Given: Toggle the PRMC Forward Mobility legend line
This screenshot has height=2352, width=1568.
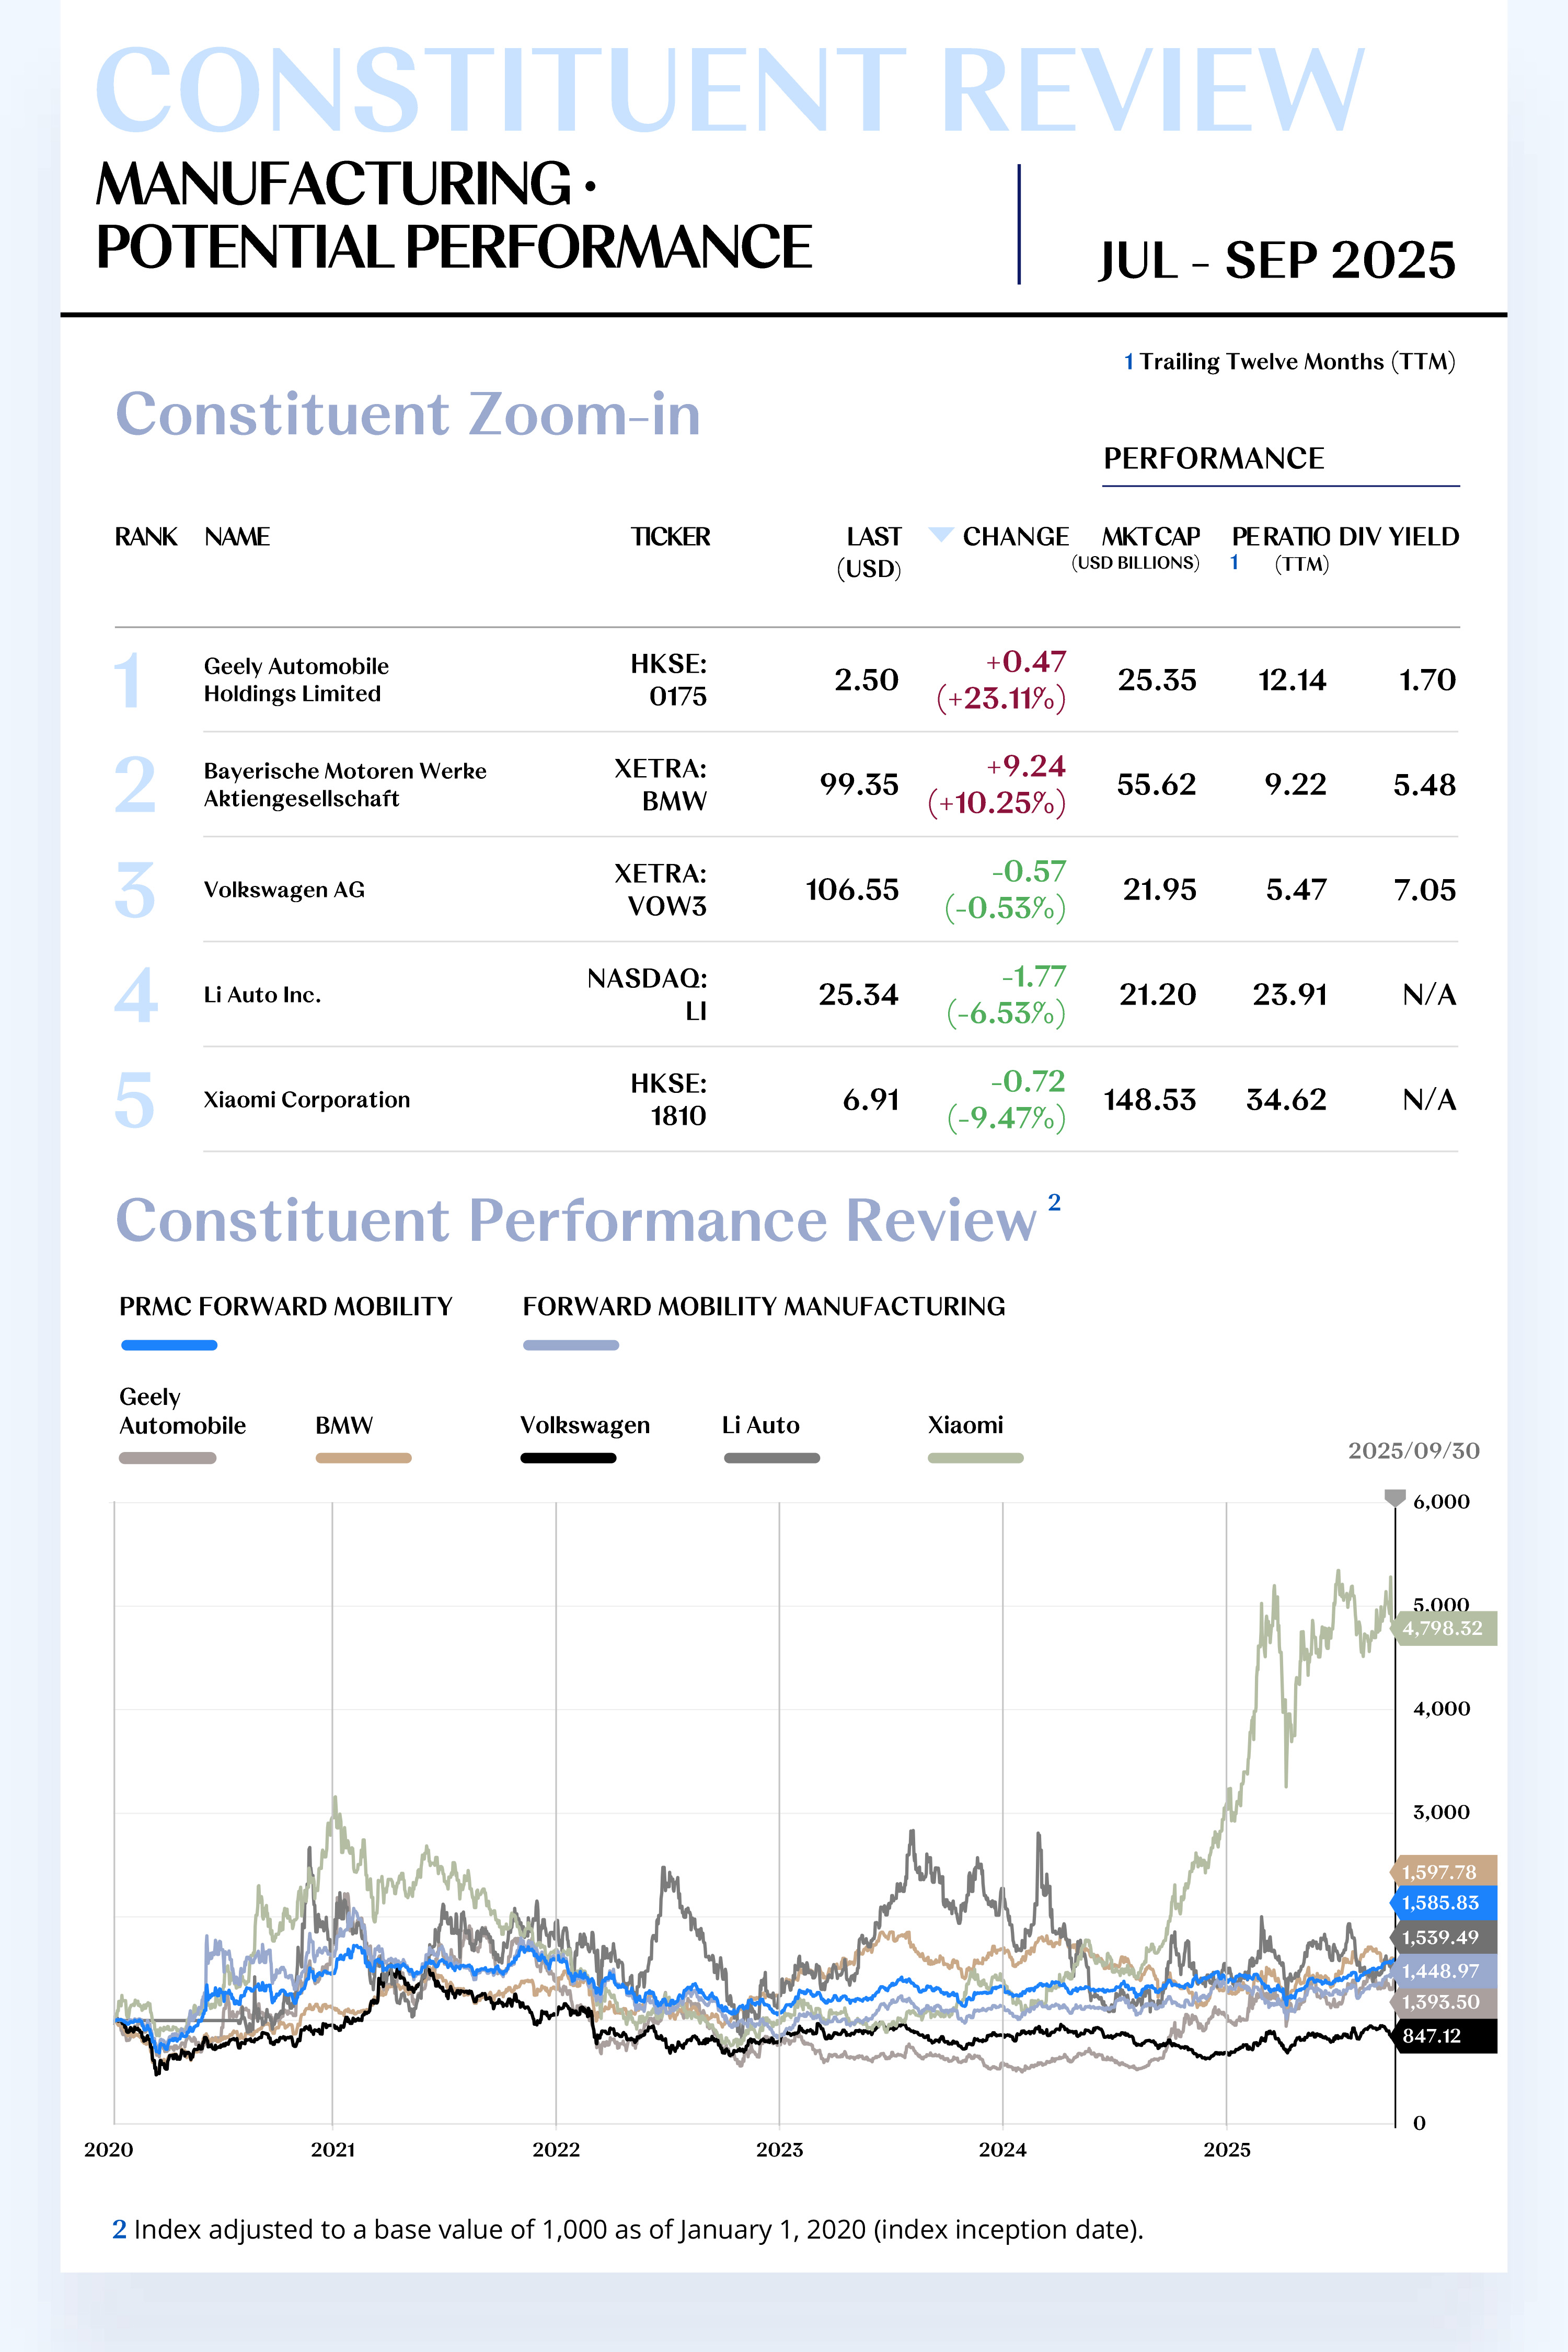Looking at the screenshot, I should point(169,1345).
